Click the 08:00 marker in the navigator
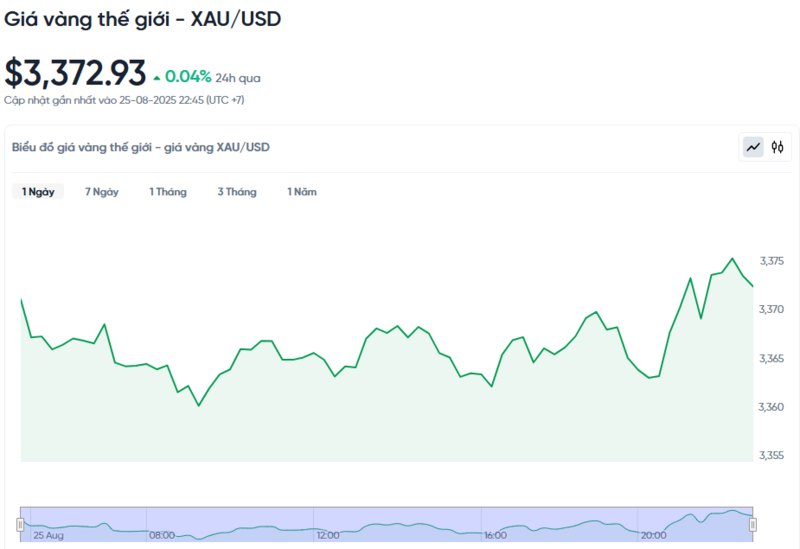The height and width of the screenshot is (549, 800). coord(160,536)
